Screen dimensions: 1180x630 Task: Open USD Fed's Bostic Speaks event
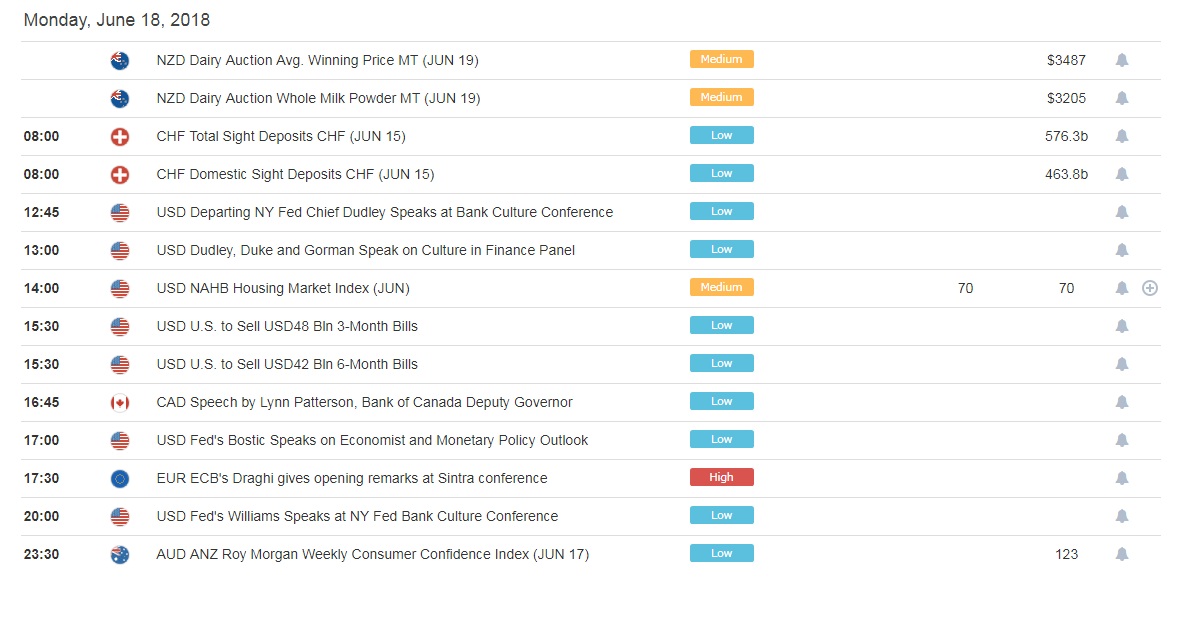click(372, 441)
